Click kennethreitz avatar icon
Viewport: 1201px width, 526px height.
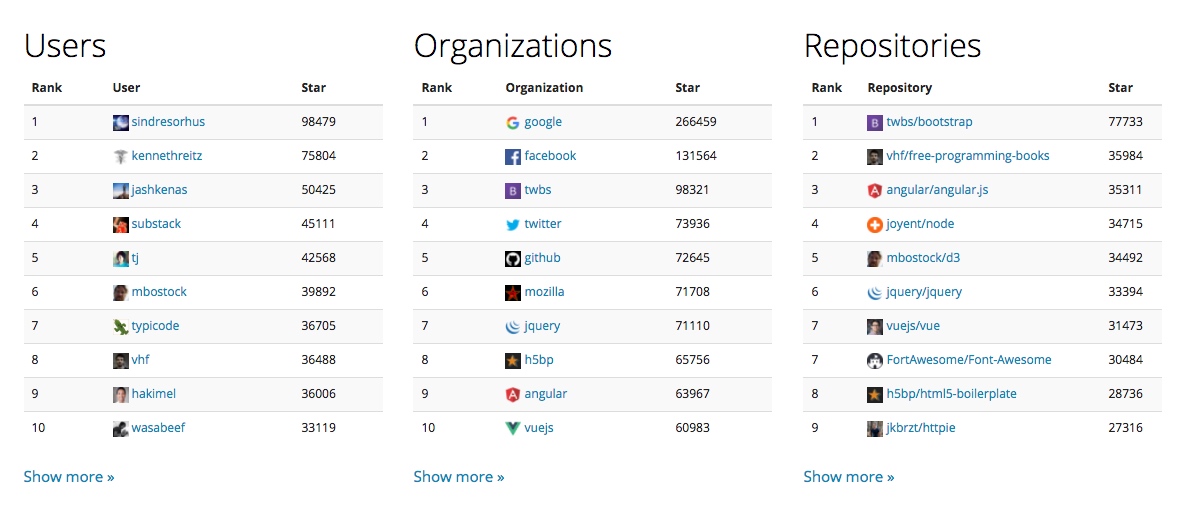pos(121,156)
